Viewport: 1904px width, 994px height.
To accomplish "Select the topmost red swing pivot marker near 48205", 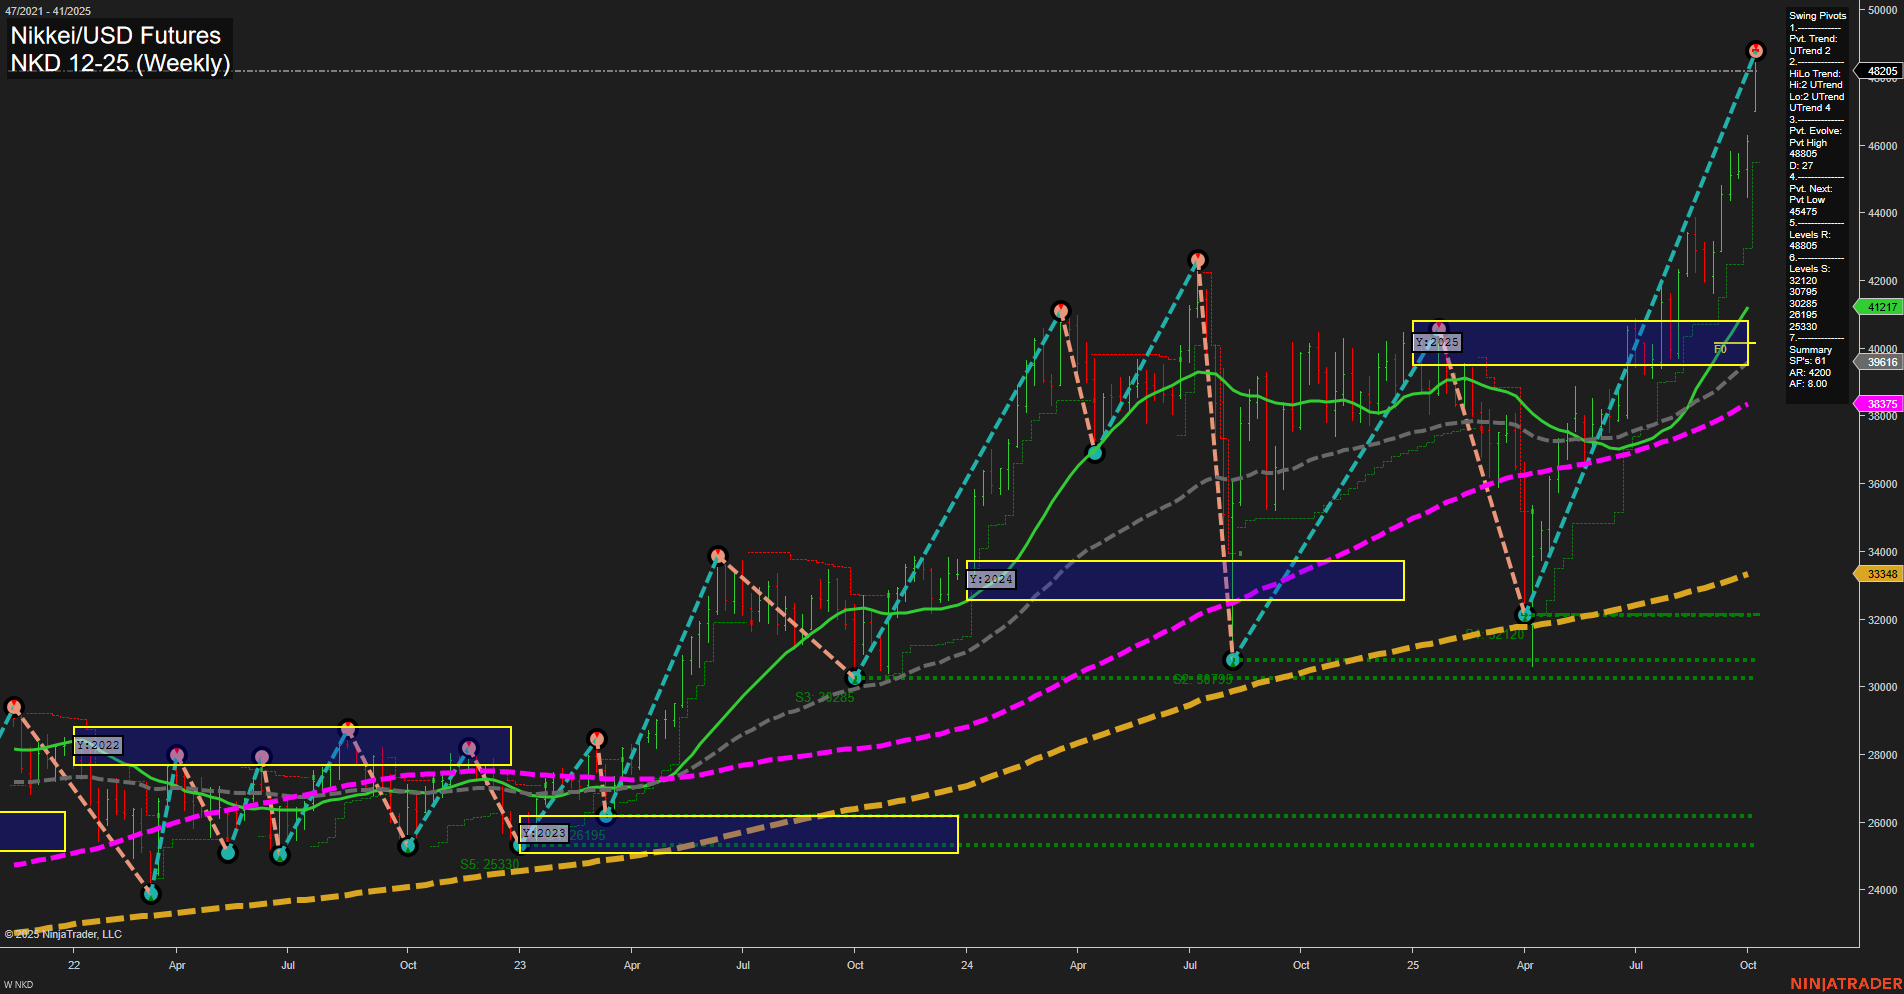I will (1755, 48).
